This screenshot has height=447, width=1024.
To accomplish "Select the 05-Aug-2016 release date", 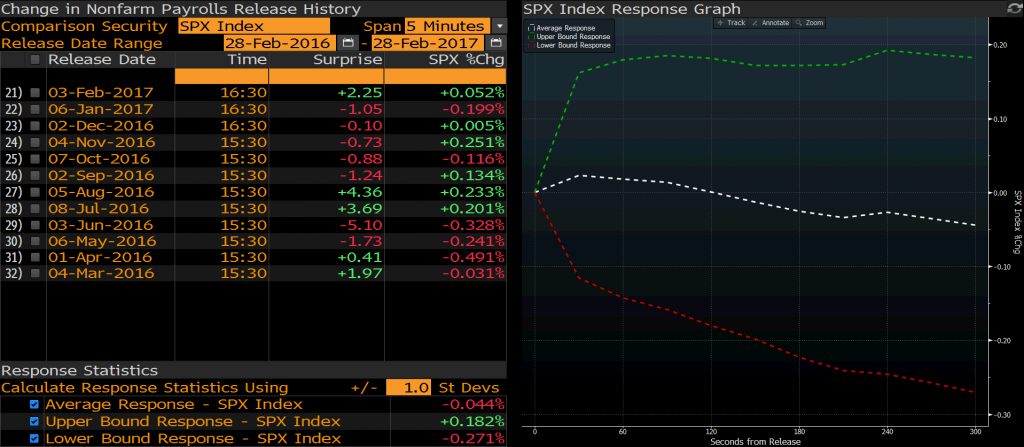I will 101,191.
